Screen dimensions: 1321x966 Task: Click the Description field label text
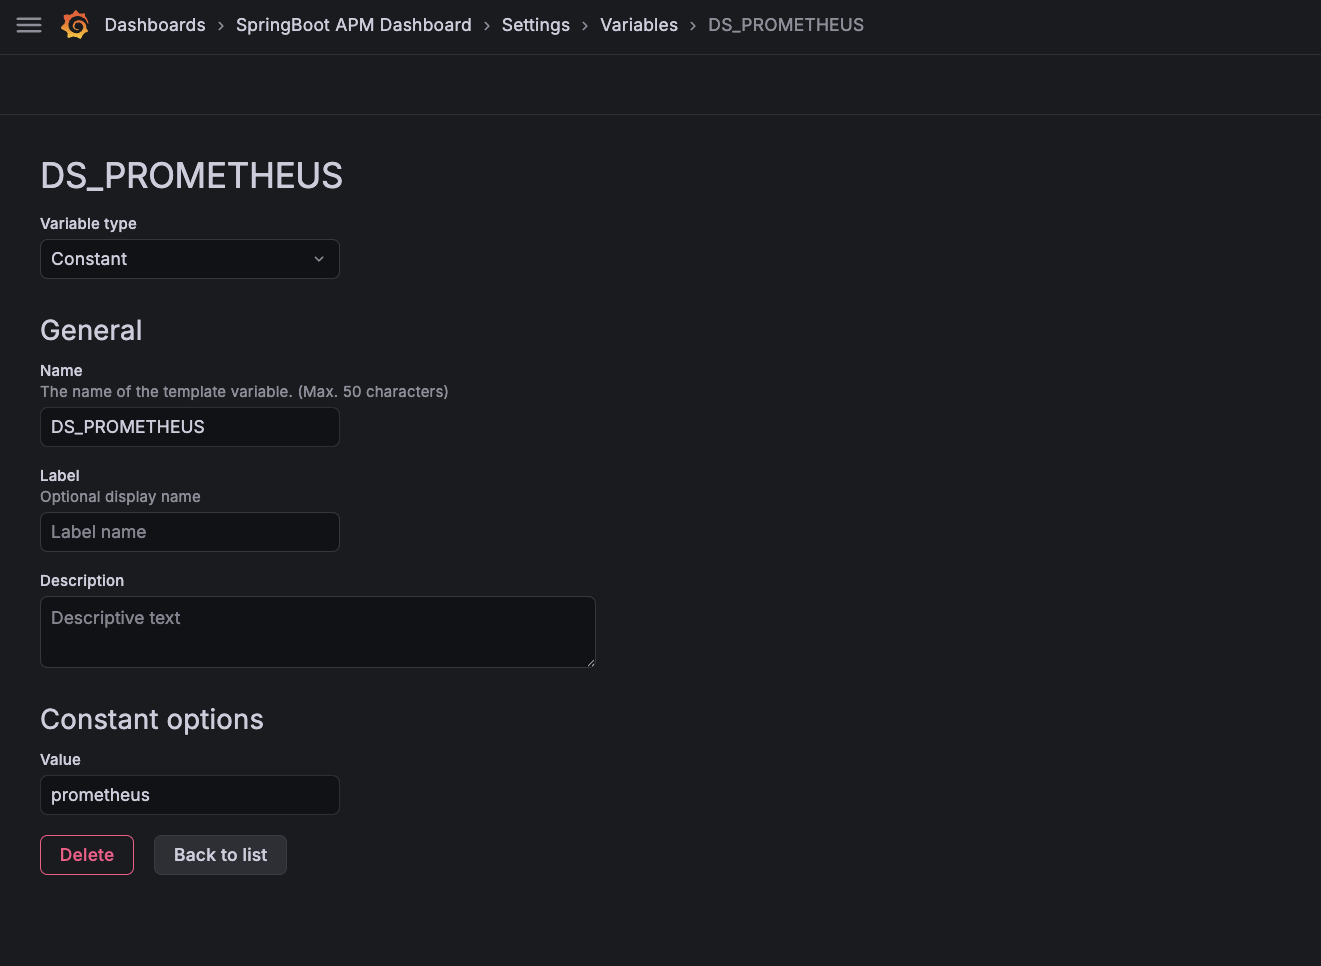[82, 580]
